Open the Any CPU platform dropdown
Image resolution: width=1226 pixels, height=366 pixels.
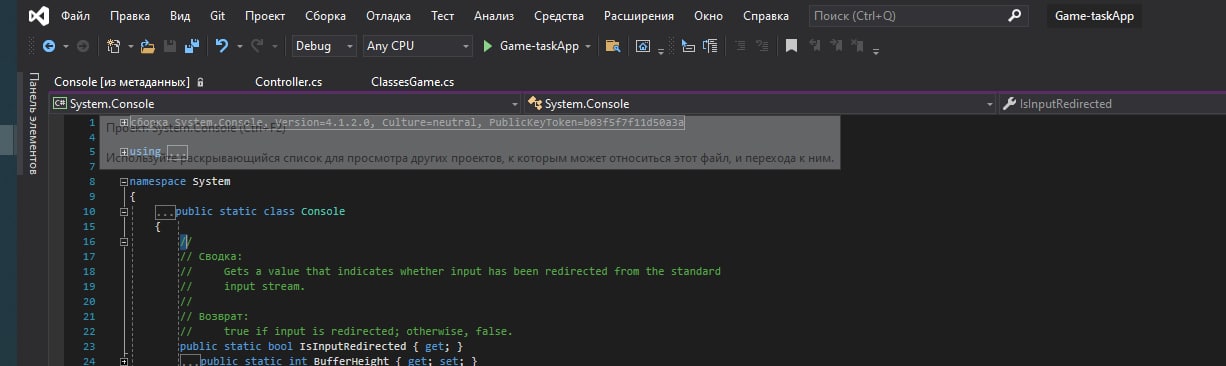[417, 46]
